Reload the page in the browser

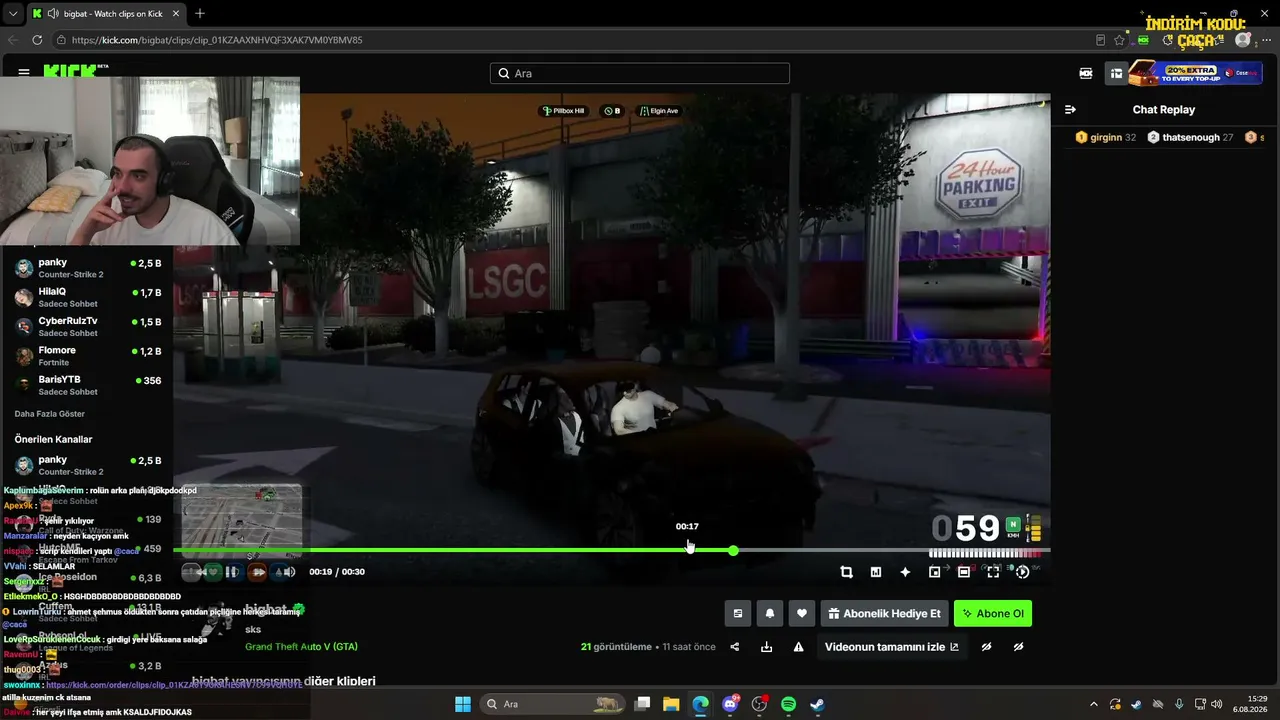click(37, 40)
